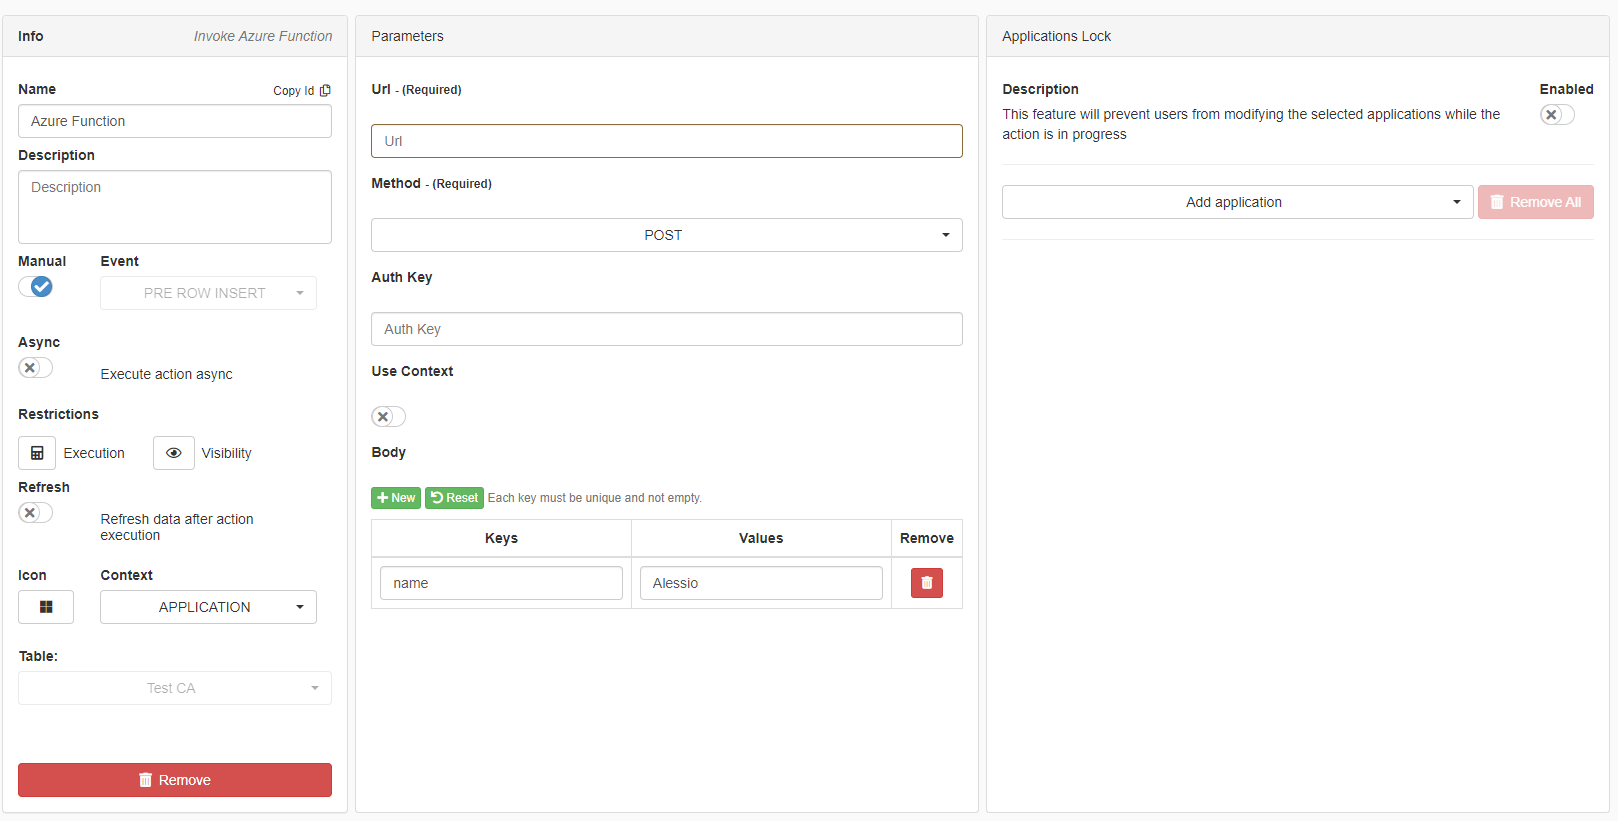Delete the 'name' body row with trash icon

click(926, 583)
